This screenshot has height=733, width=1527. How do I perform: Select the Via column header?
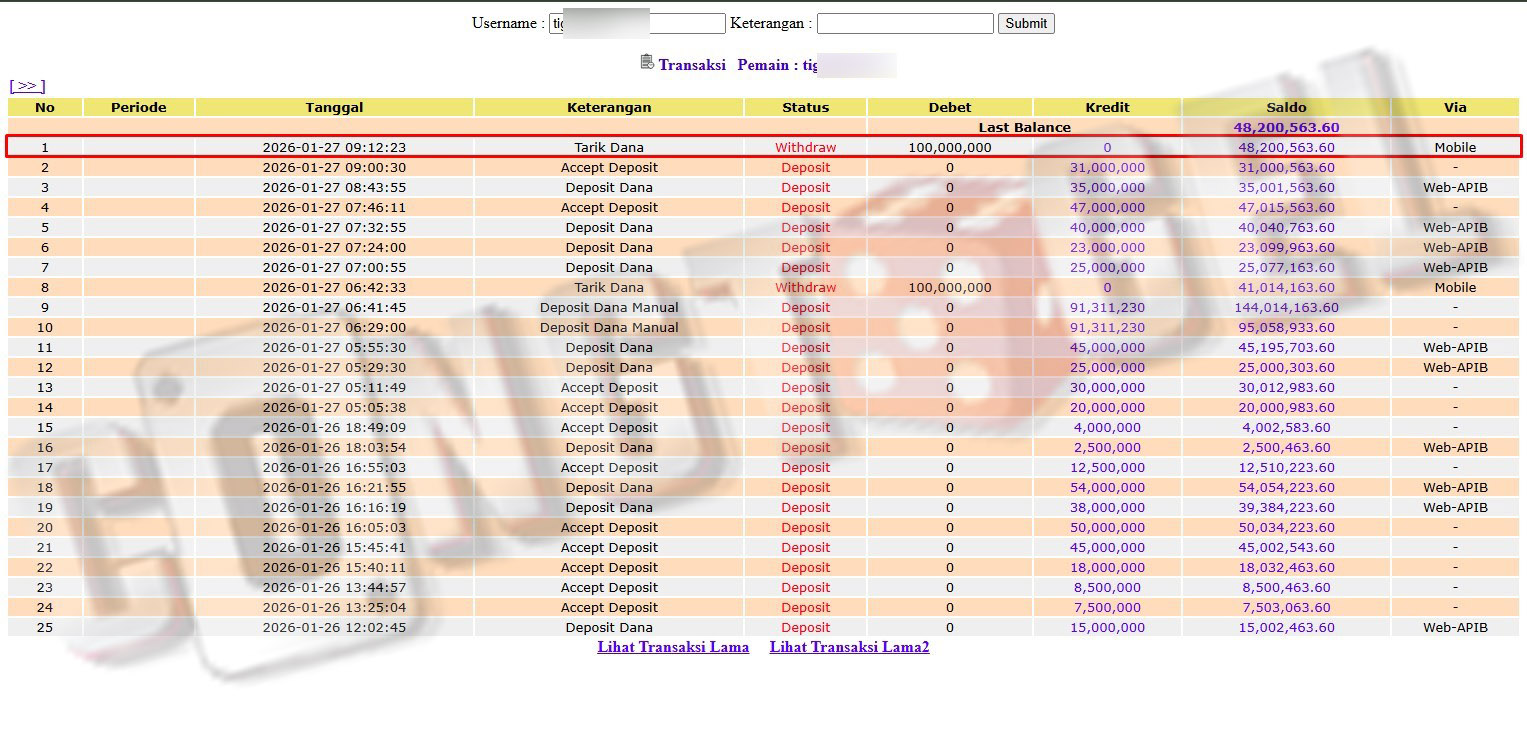tap(1455, 107)
